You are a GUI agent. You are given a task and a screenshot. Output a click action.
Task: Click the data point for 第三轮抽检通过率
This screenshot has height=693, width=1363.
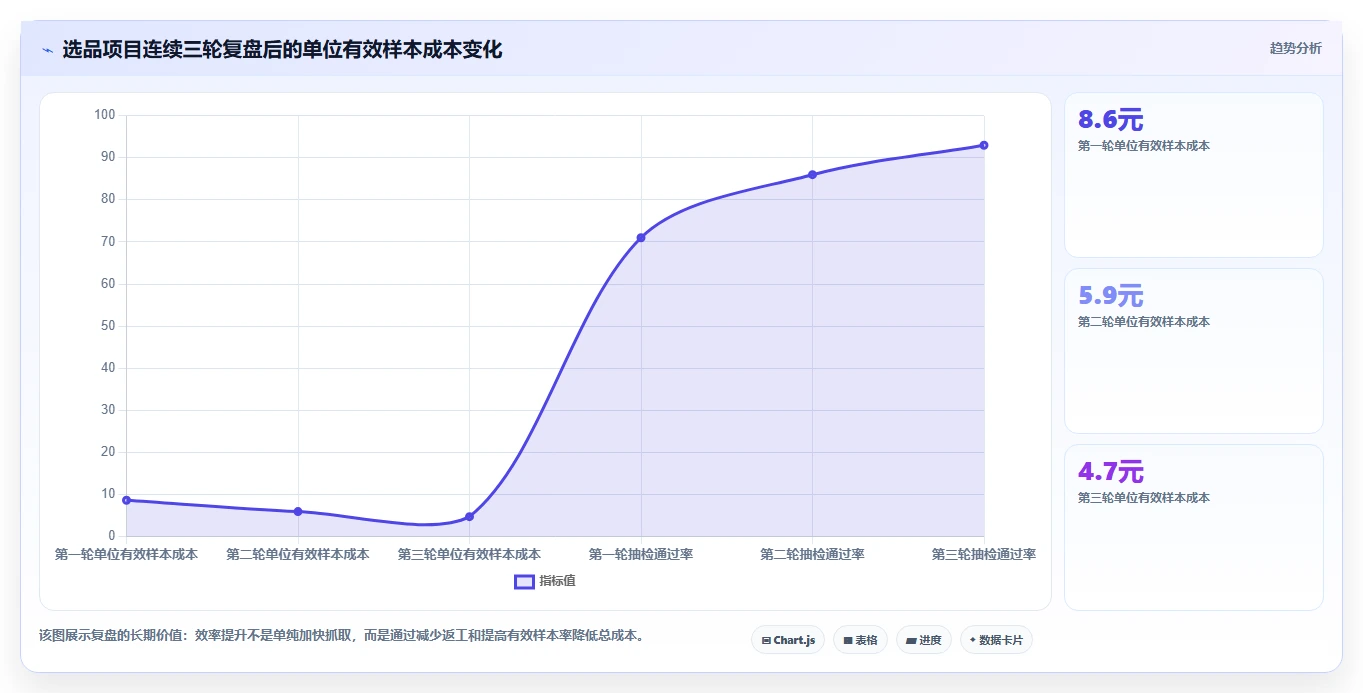(x=984, y=145)
